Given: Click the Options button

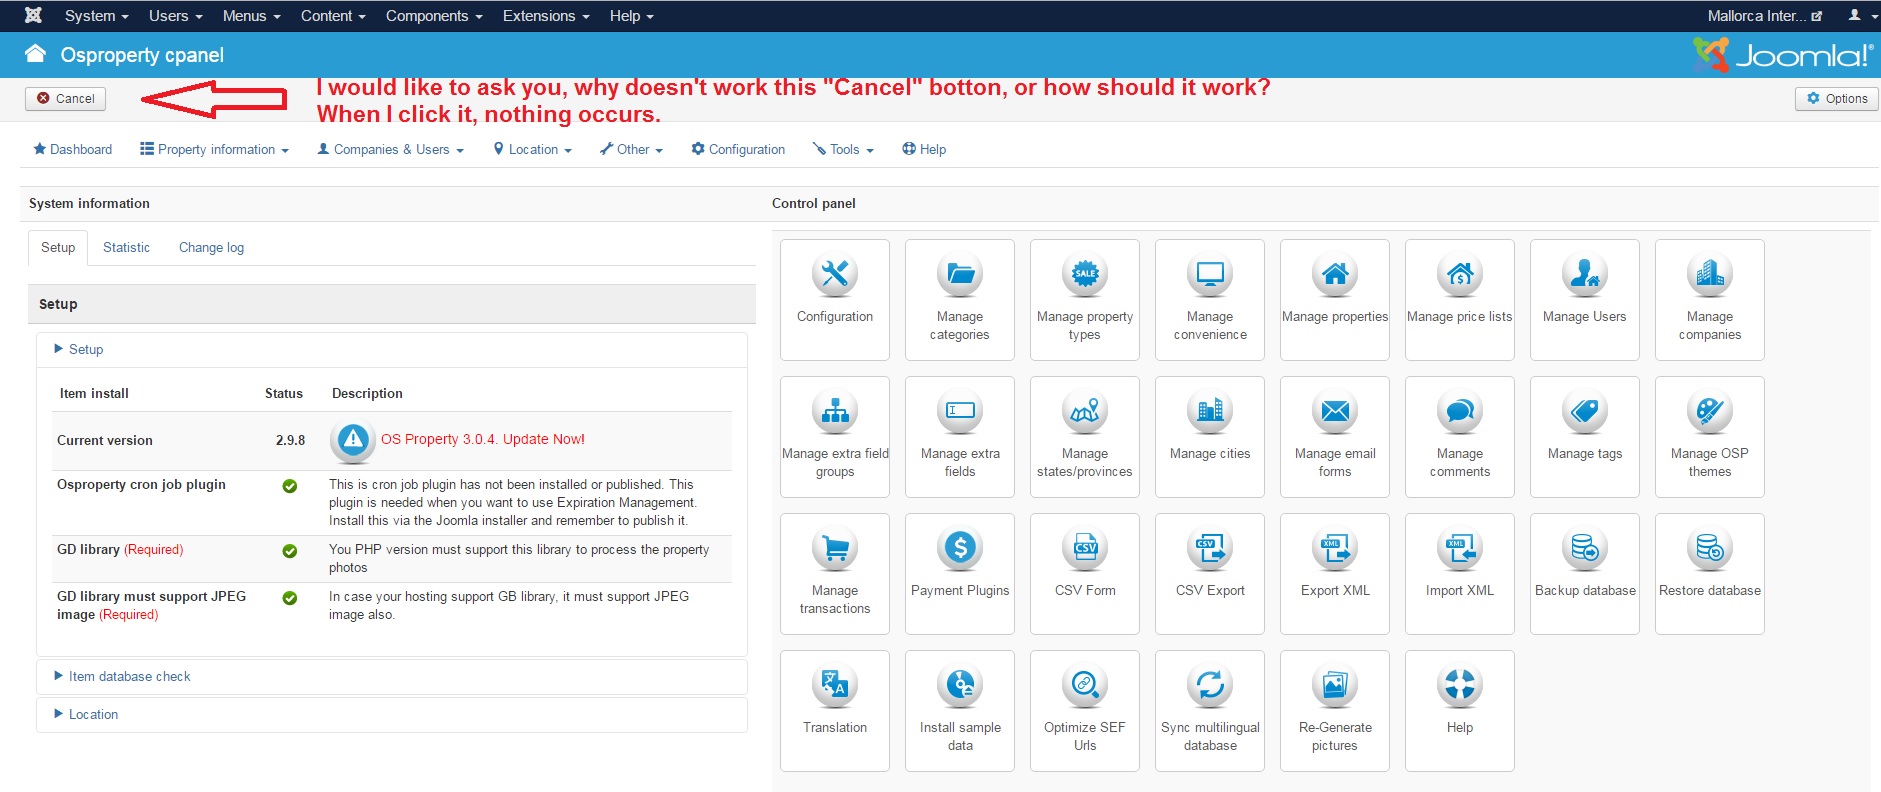Looking at the screenshot, I should coord(1837,98).
